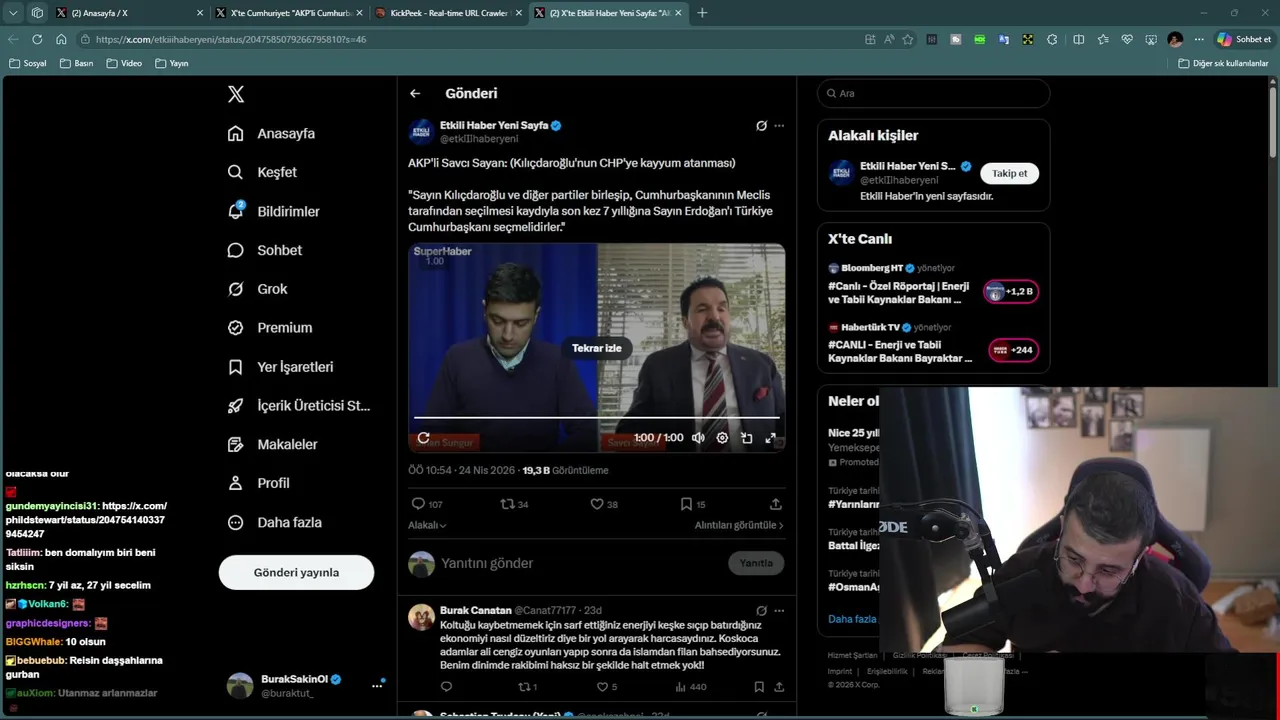
Task: Go back using Gönderi arrow
Action: tap(415, 93)
